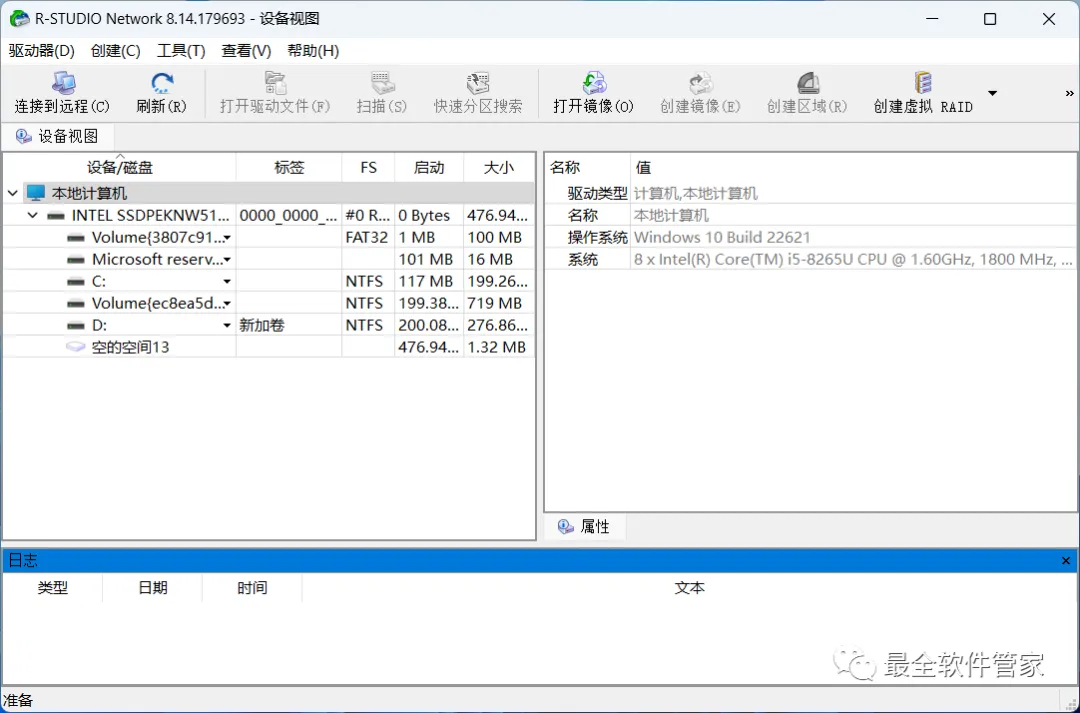Click the 值 column header in properties

click(x=853, y=167)
